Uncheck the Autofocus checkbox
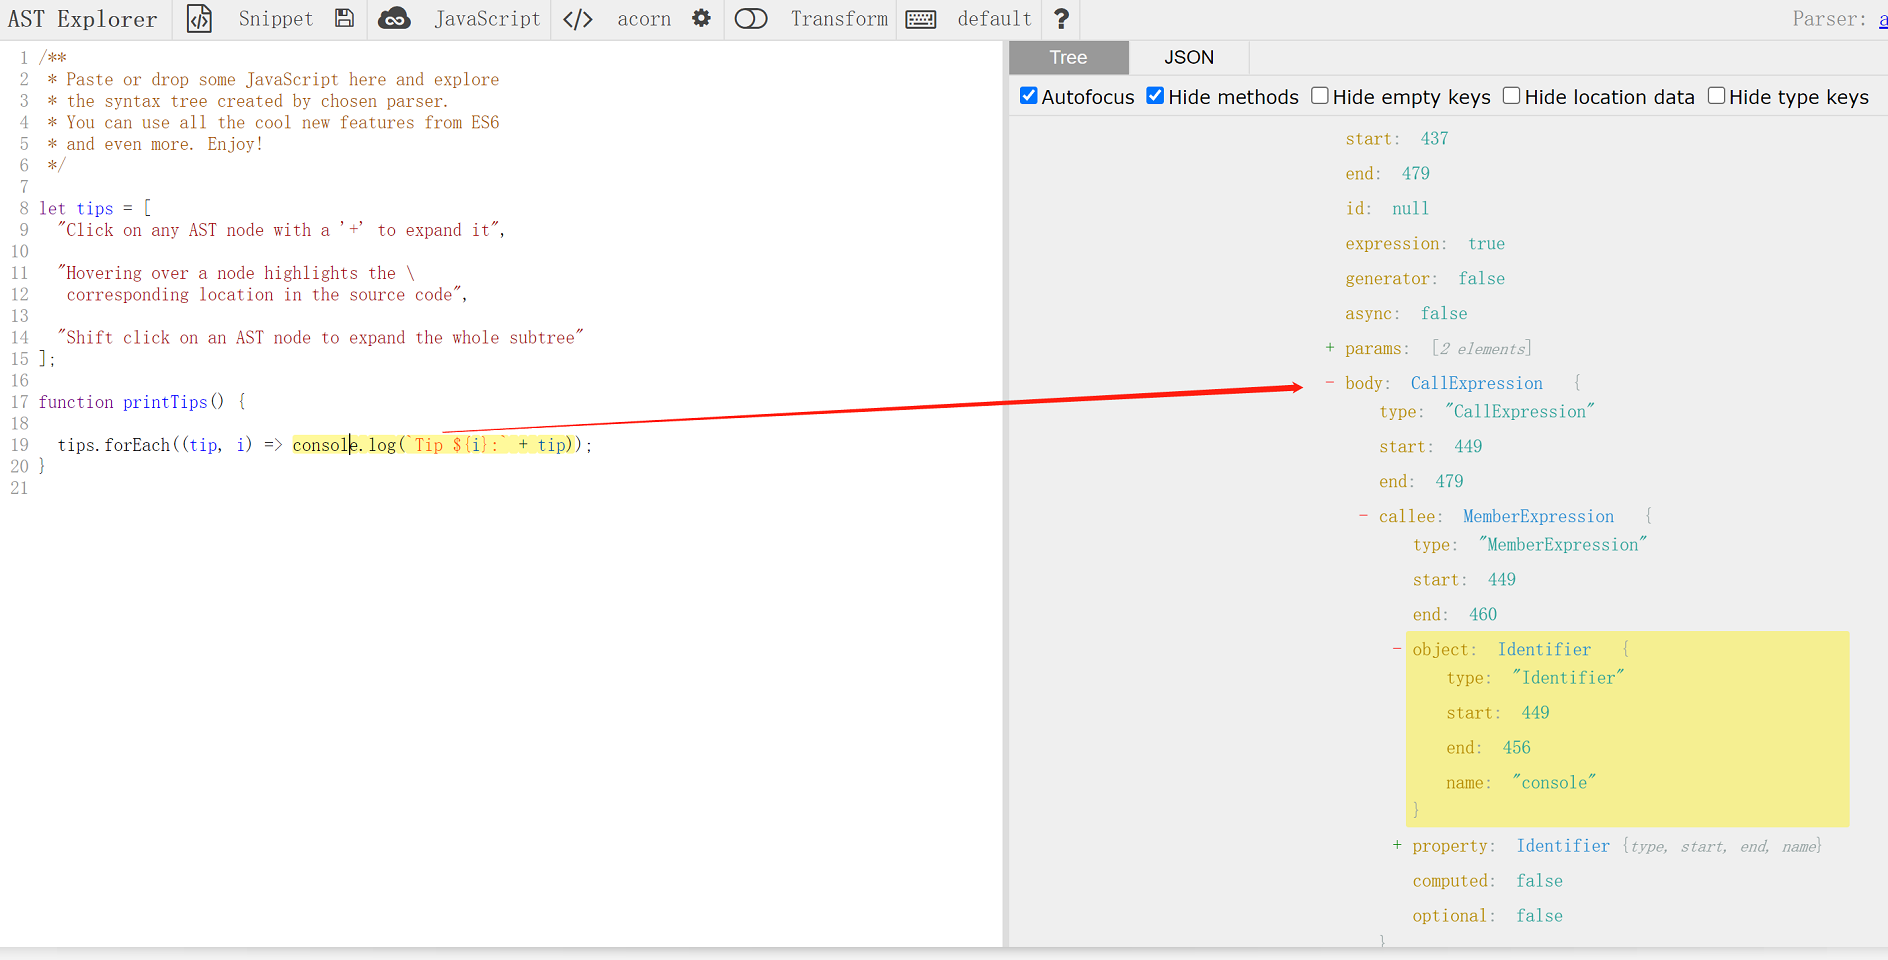The image size is (1888, 960). pyautogui.click(x=1028, y=95)
